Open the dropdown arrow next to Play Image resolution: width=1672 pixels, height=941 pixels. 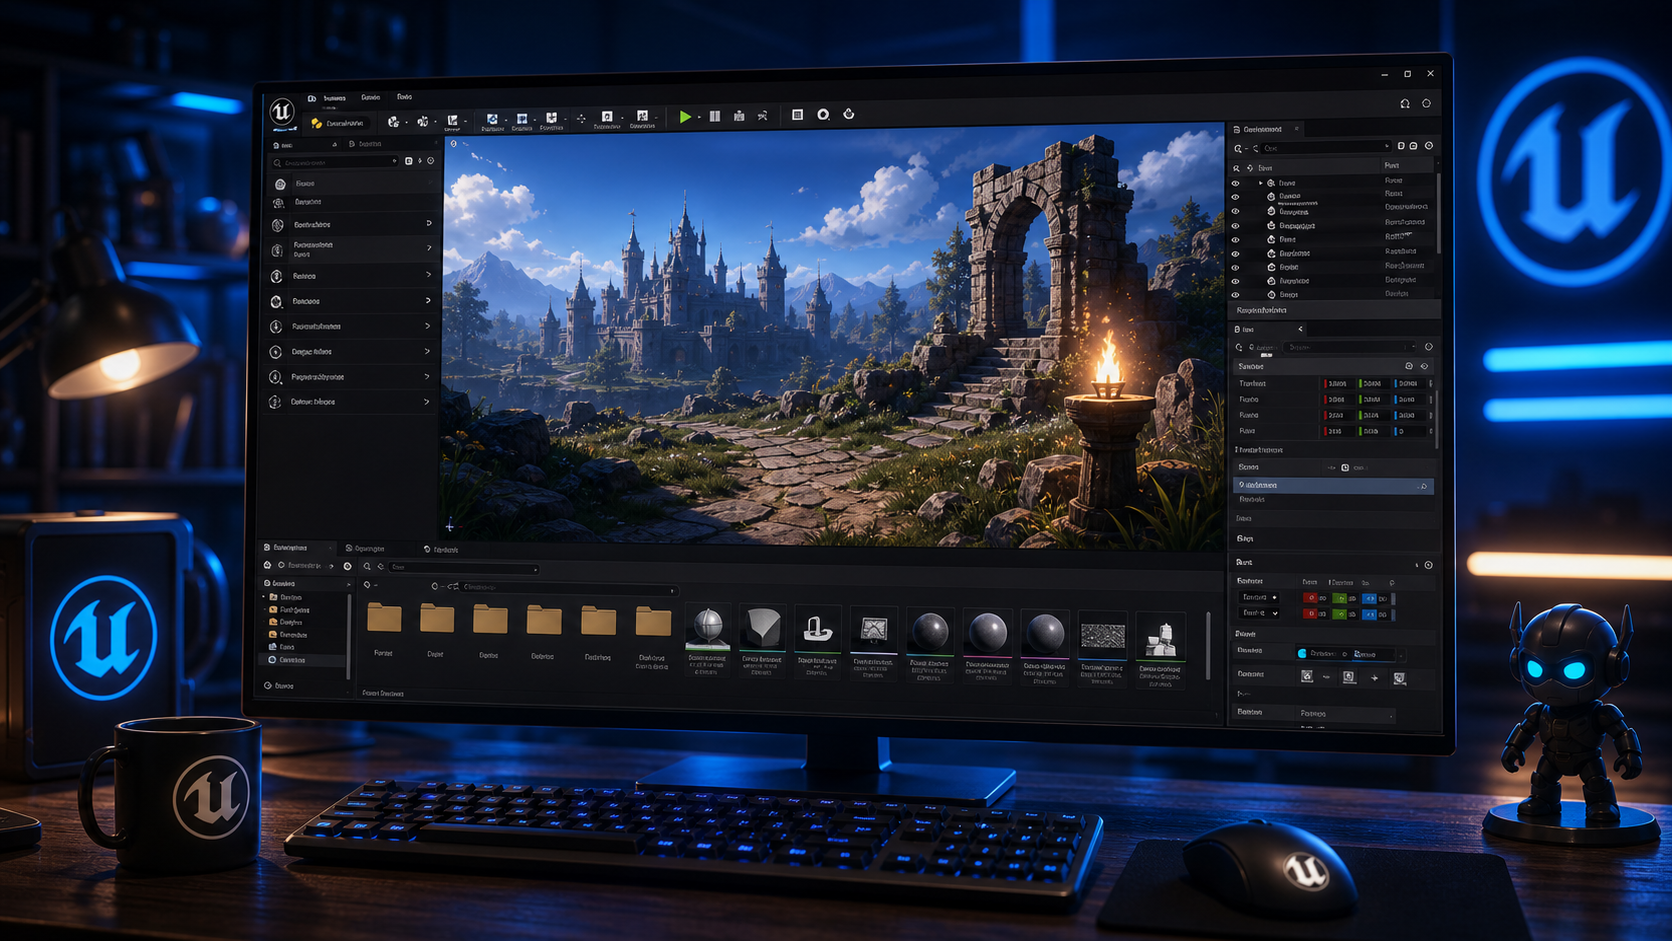(698, 118)
